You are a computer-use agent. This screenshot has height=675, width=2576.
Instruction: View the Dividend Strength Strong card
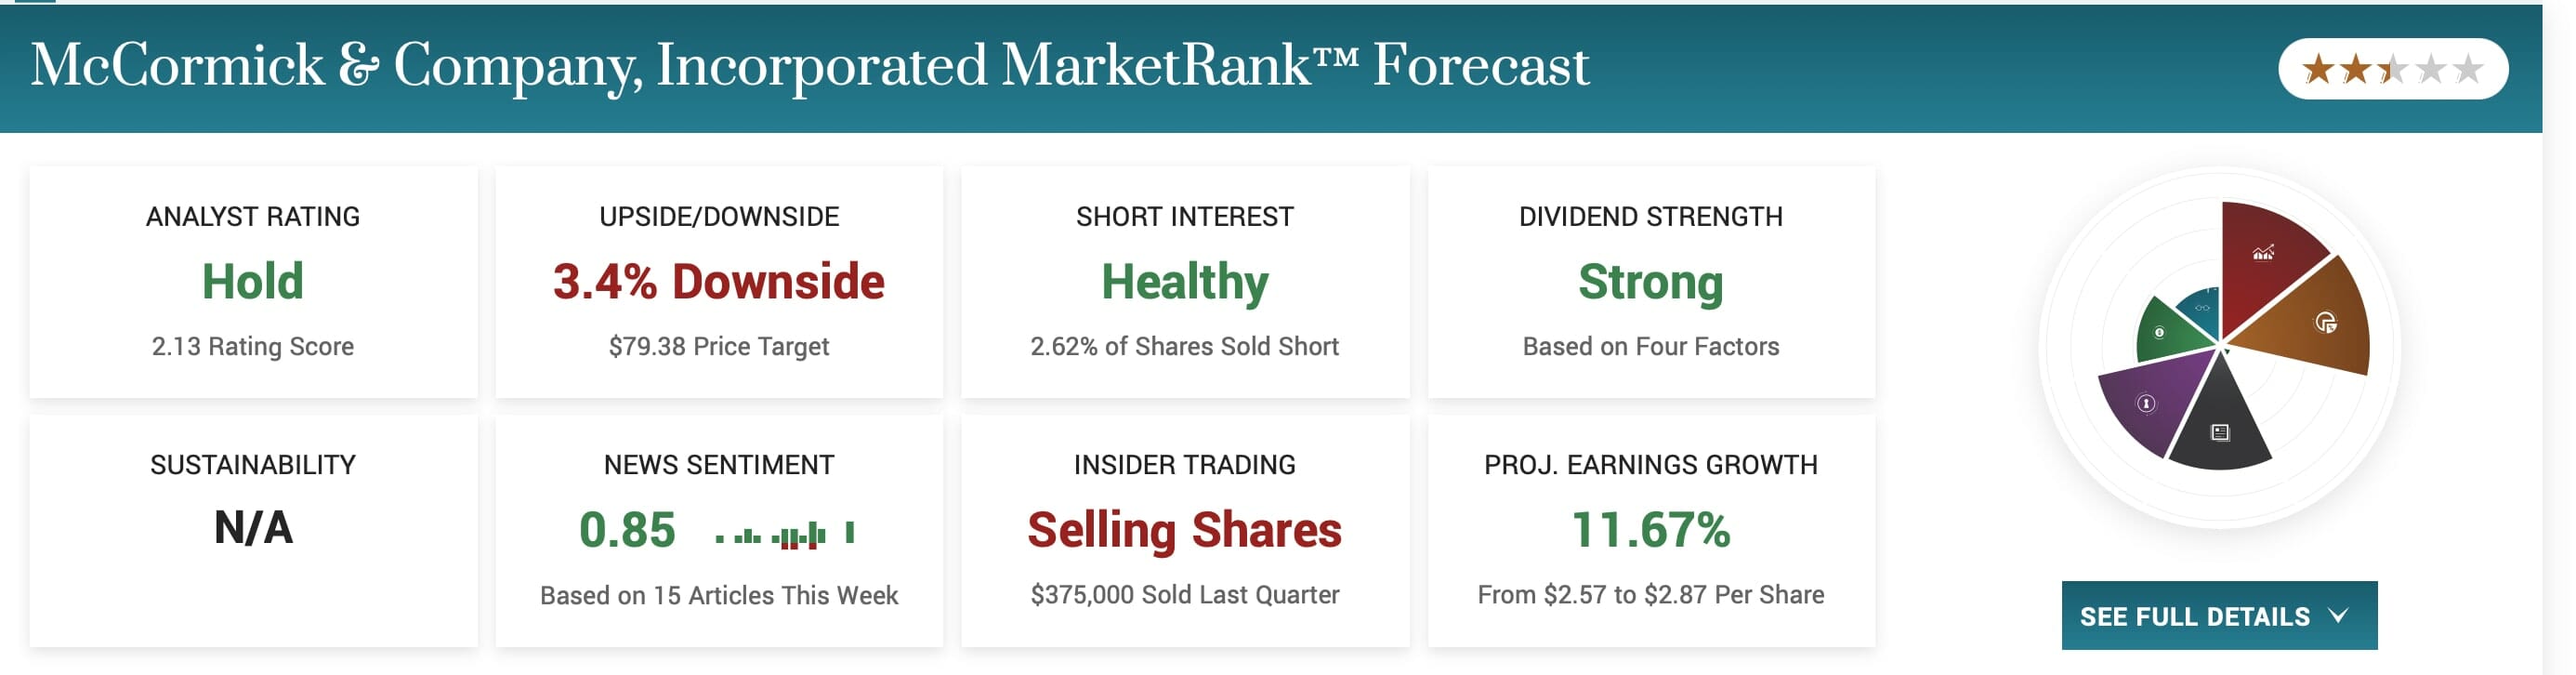pyautogui.click(x=1650, y=282)
